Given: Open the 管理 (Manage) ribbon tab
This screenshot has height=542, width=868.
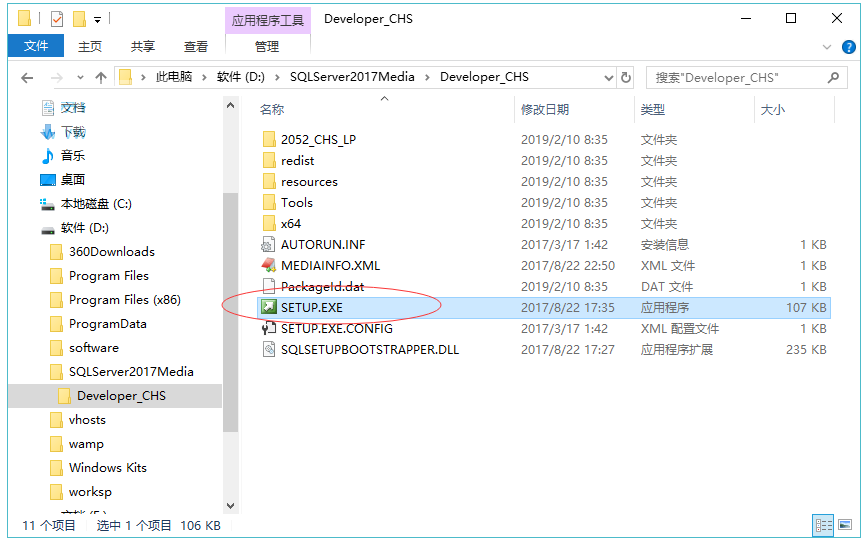Looking at the screenshot, I should pos(267,47).
